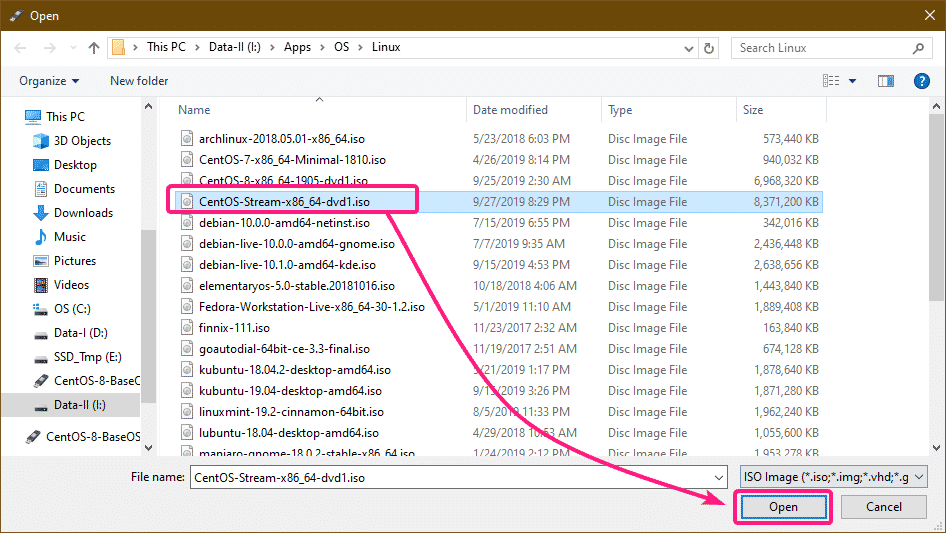Toggle the preview pane icon
This screenshot has height=533, width=946.
pyautogui.click(x=885, y=81)
